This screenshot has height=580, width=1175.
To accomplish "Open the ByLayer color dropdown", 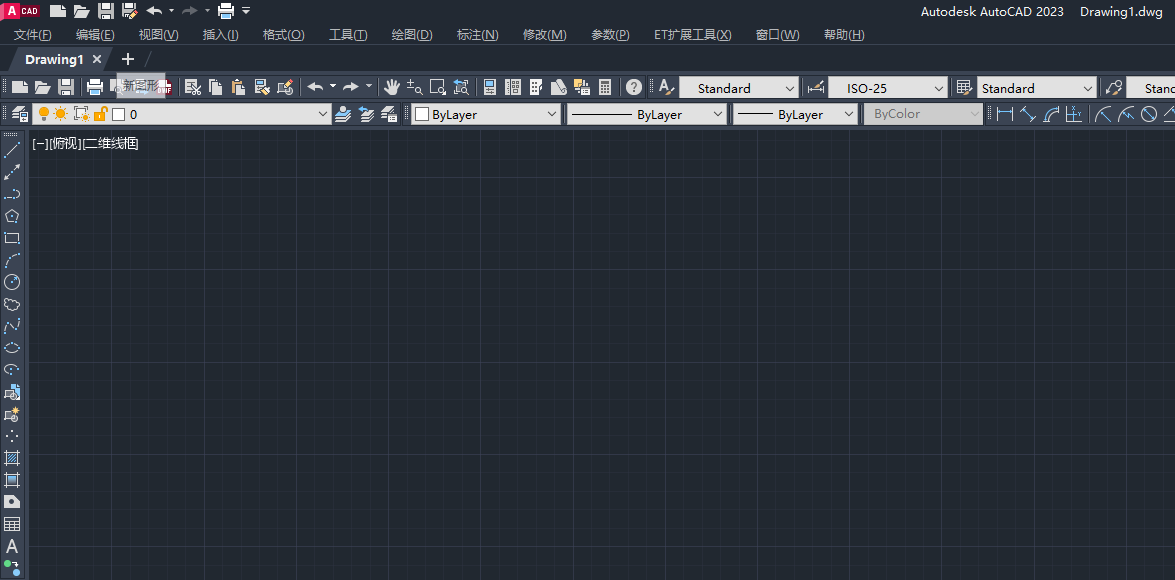I will point(552,115).
